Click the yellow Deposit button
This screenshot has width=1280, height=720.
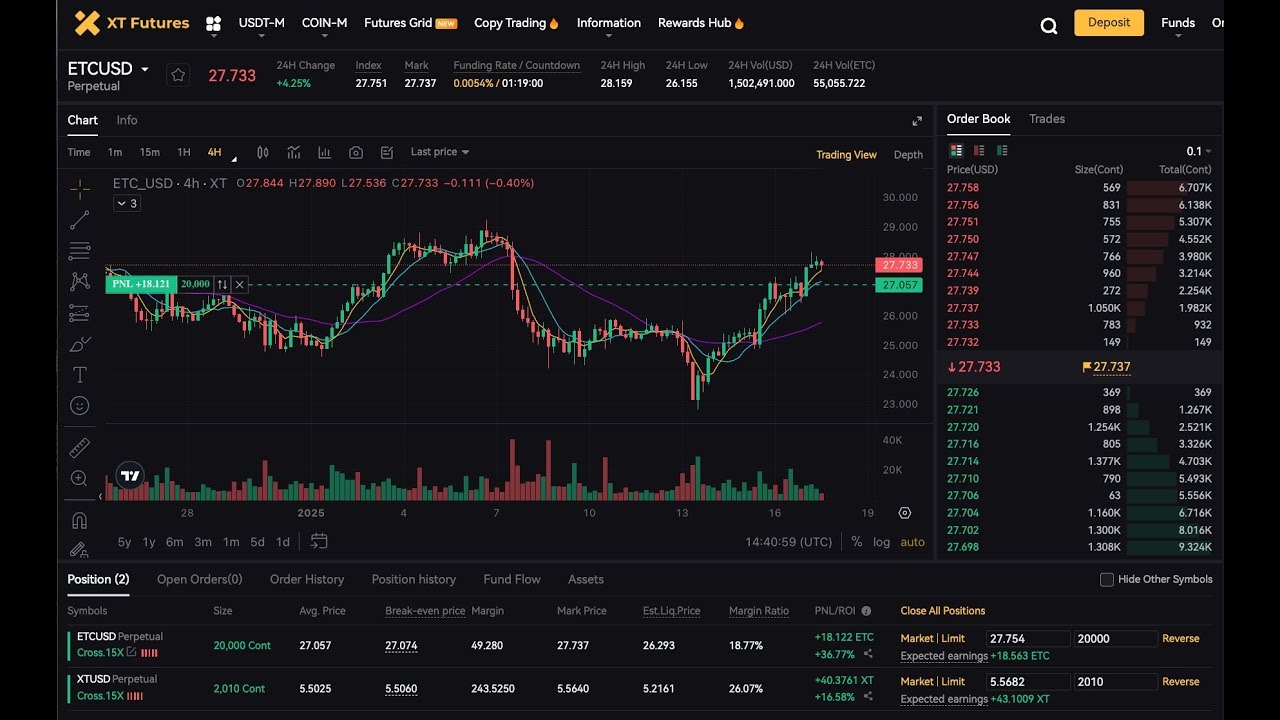click(1109, 23)
